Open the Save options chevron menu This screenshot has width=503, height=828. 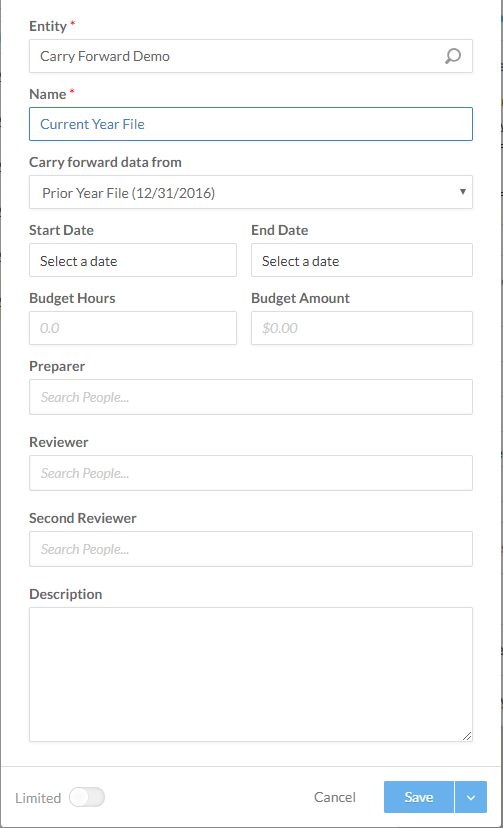pos(471,797)
